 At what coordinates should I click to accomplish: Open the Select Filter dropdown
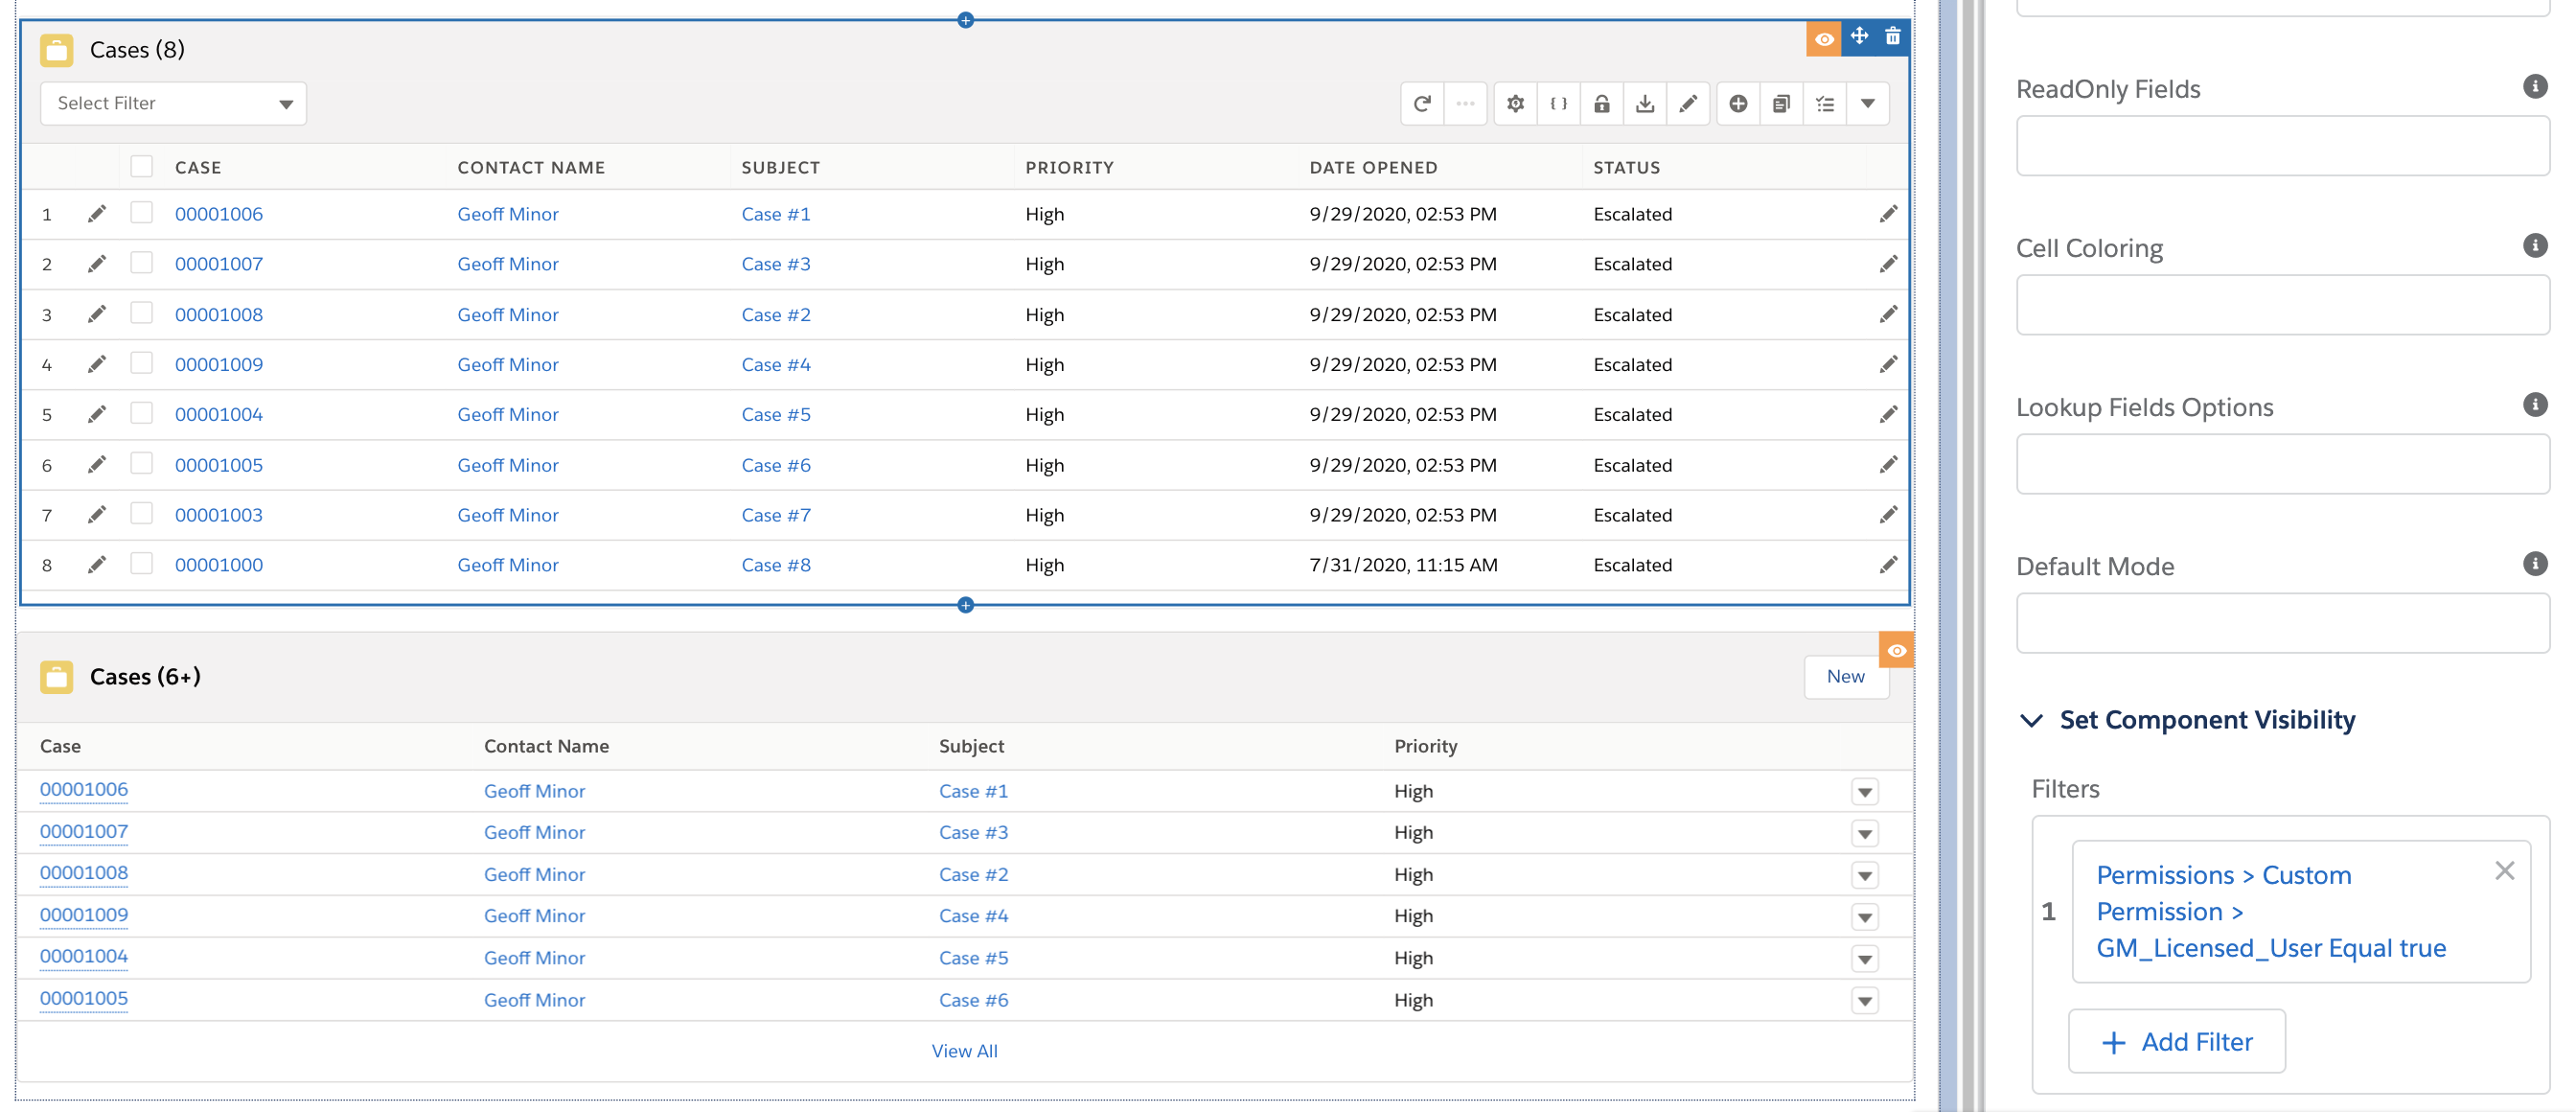173,104
